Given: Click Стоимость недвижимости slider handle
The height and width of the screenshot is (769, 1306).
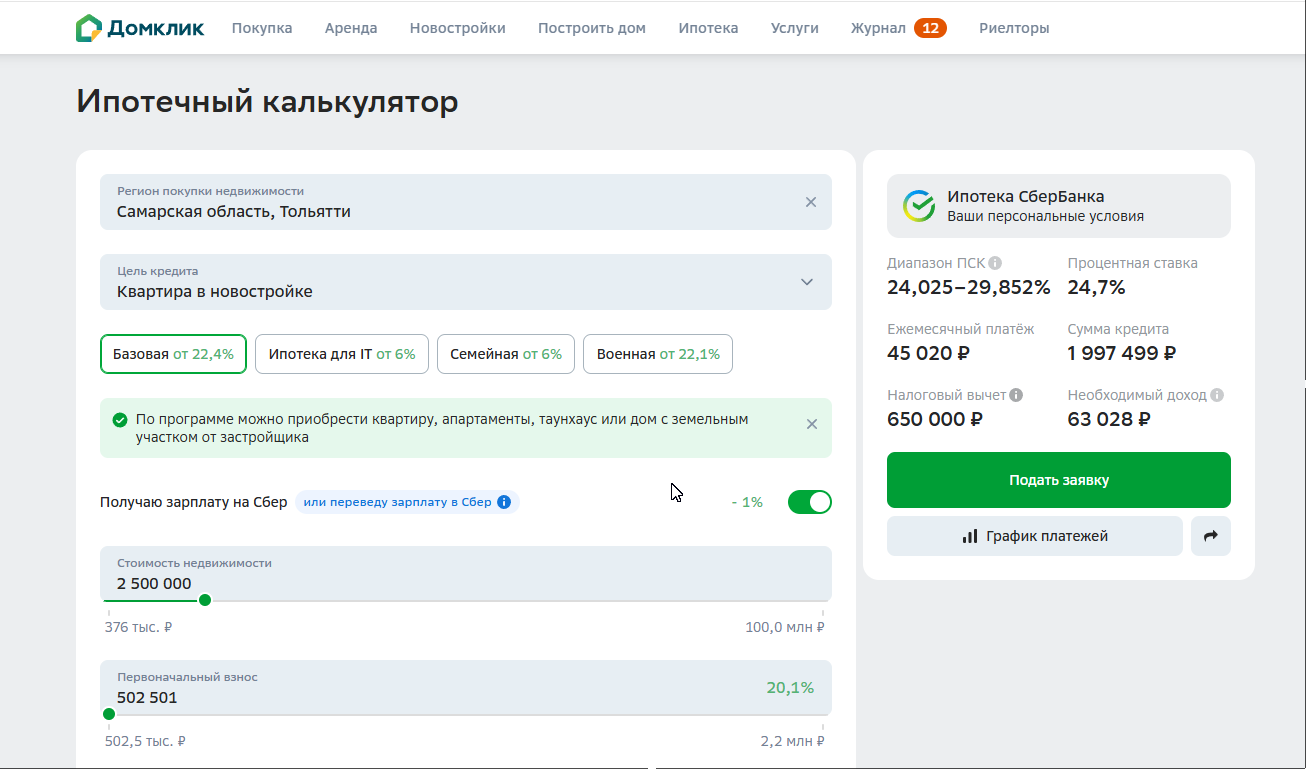Looking at the screenshot, I should (205, 600).
